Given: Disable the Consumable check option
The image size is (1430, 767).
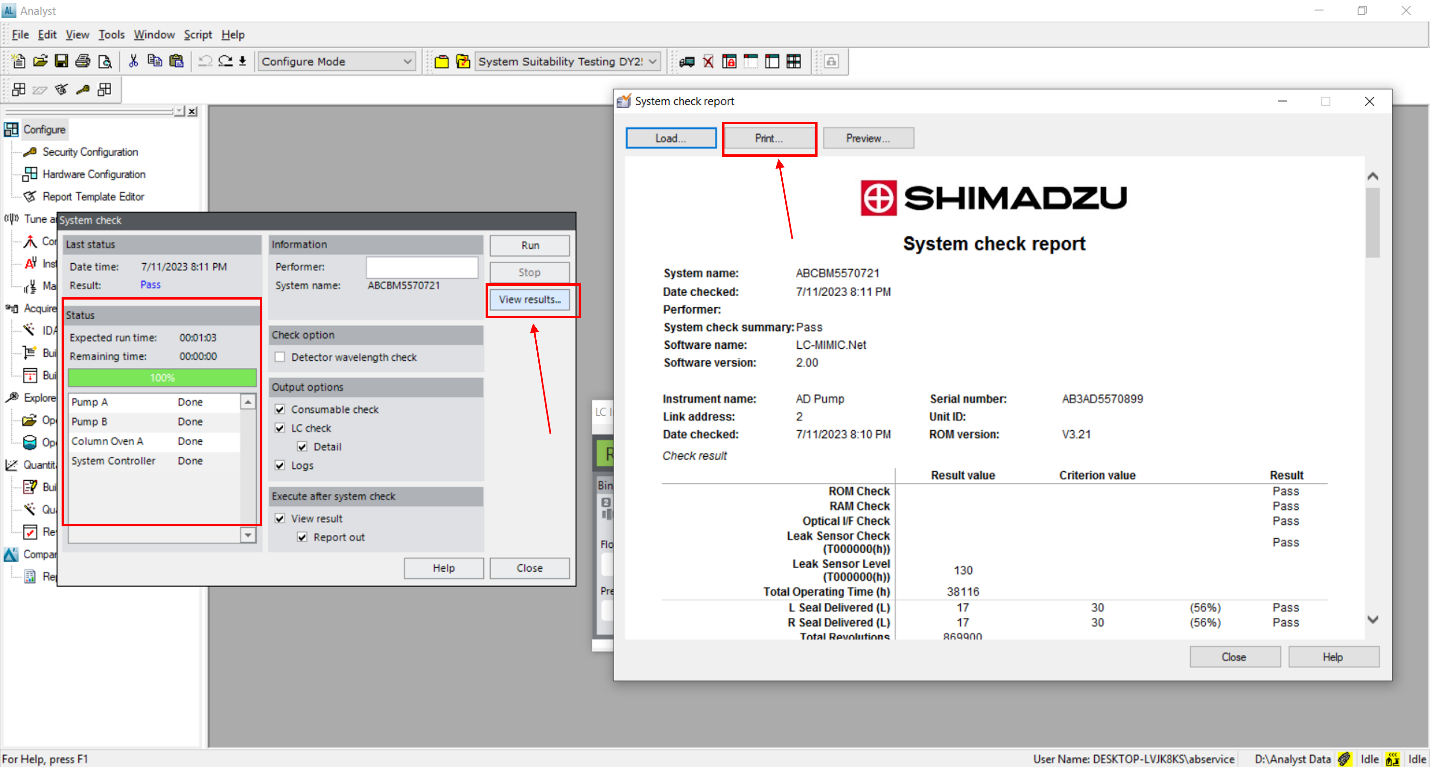Looking at the screenshot, I should point(280,409).
